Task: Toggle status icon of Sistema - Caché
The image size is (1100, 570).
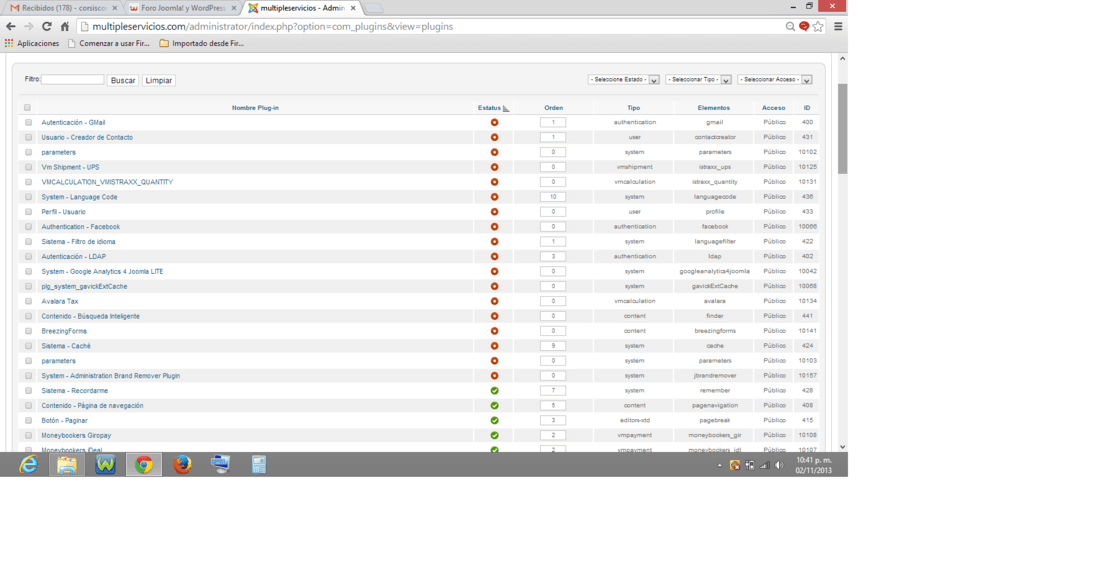Action: [495, 346]
